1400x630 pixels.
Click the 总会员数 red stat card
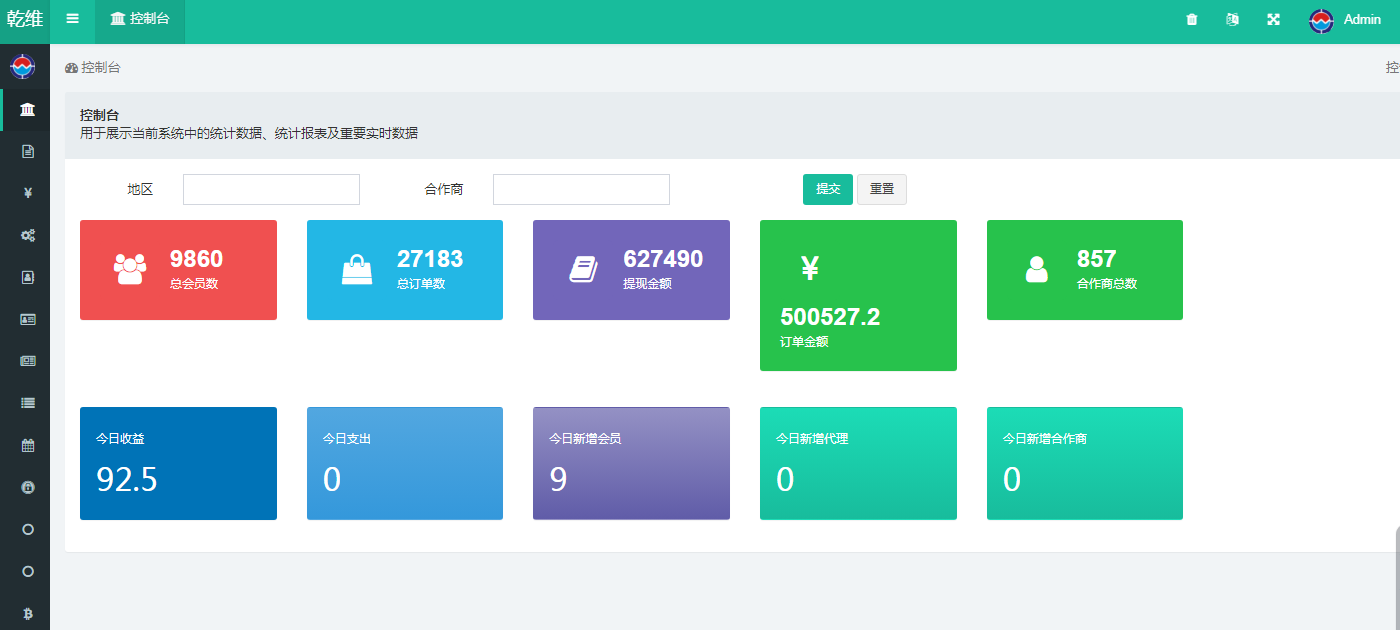point(178,270)
